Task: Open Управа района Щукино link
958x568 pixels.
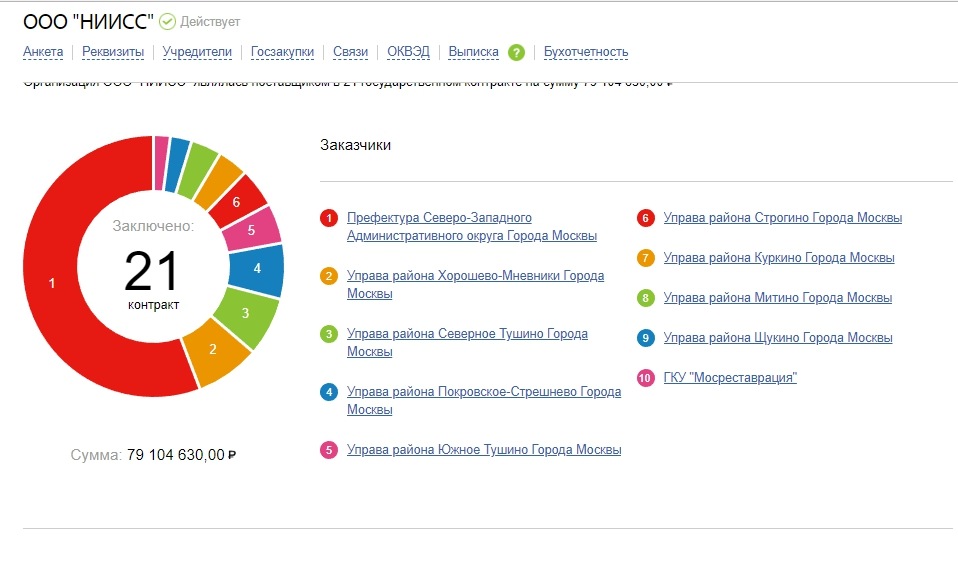Action: pos(778,338)
